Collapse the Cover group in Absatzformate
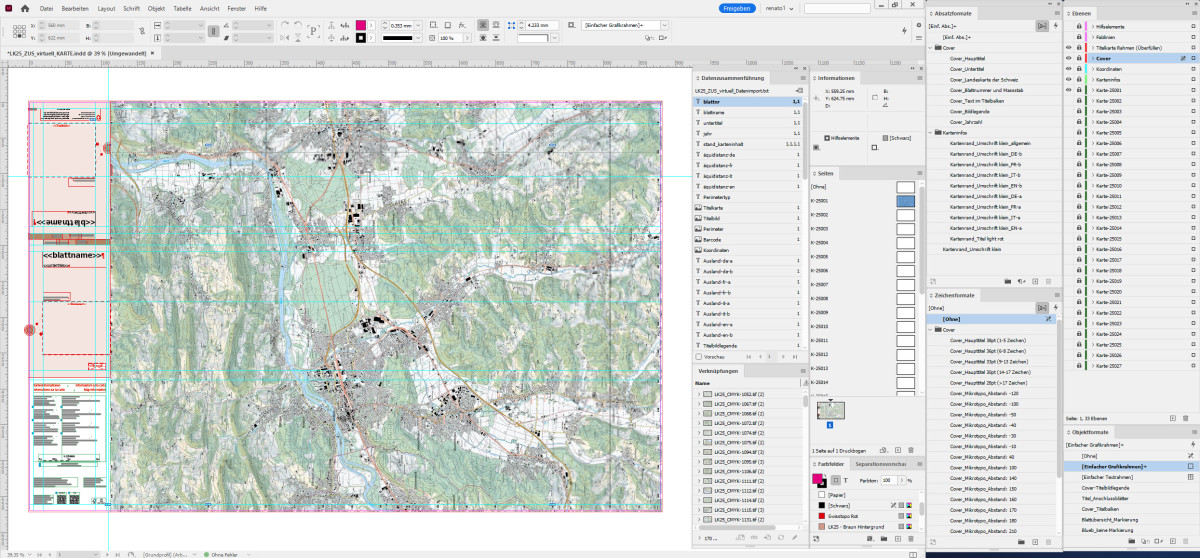 tap(930, 48)
